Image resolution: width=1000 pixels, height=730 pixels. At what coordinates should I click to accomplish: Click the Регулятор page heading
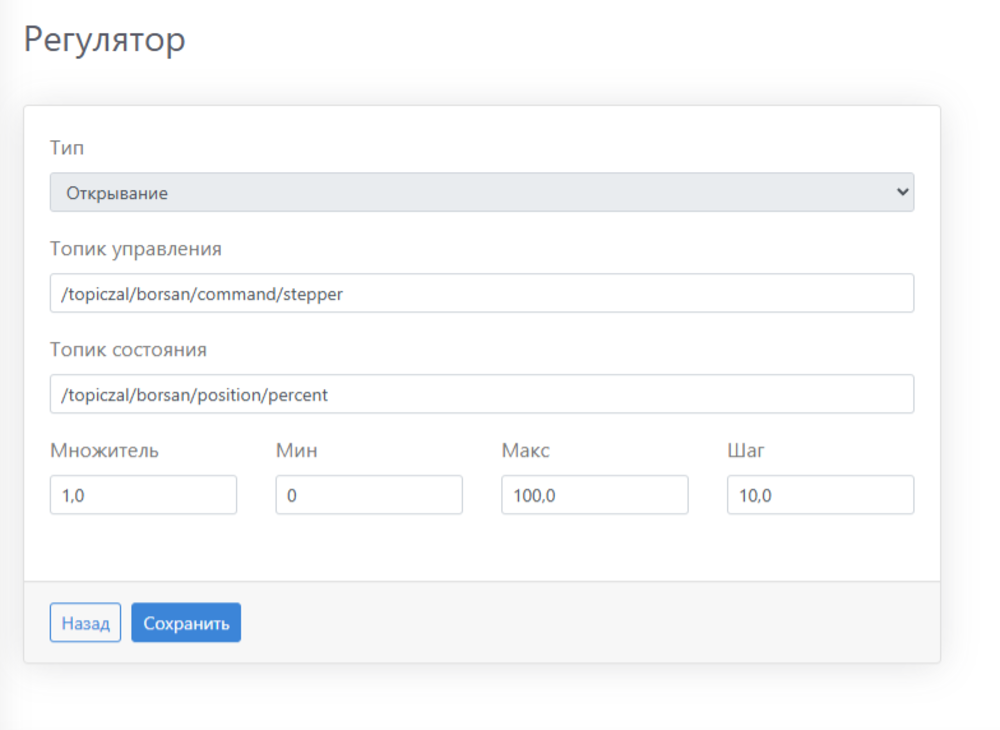105,40
